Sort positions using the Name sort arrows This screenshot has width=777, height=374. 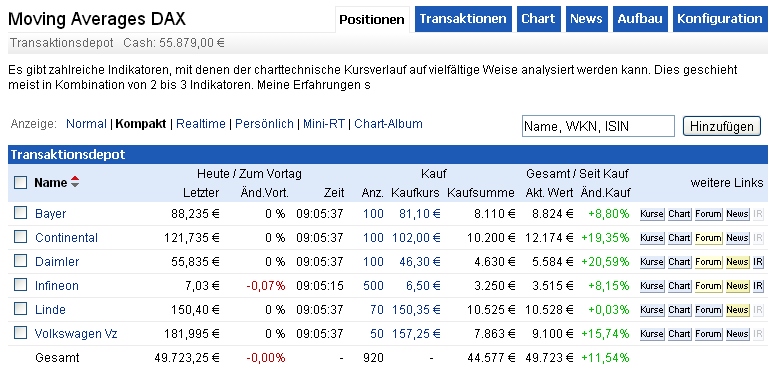click(x=75, y=182)
